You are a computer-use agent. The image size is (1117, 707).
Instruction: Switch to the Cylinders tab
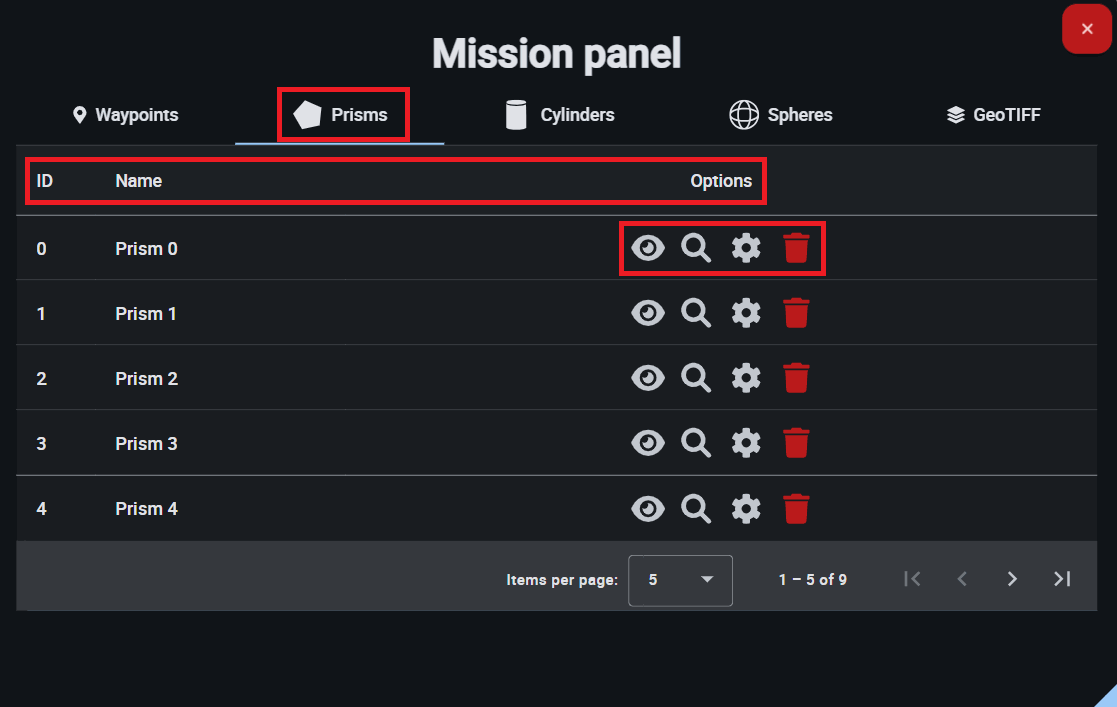[x=560, y=115]
